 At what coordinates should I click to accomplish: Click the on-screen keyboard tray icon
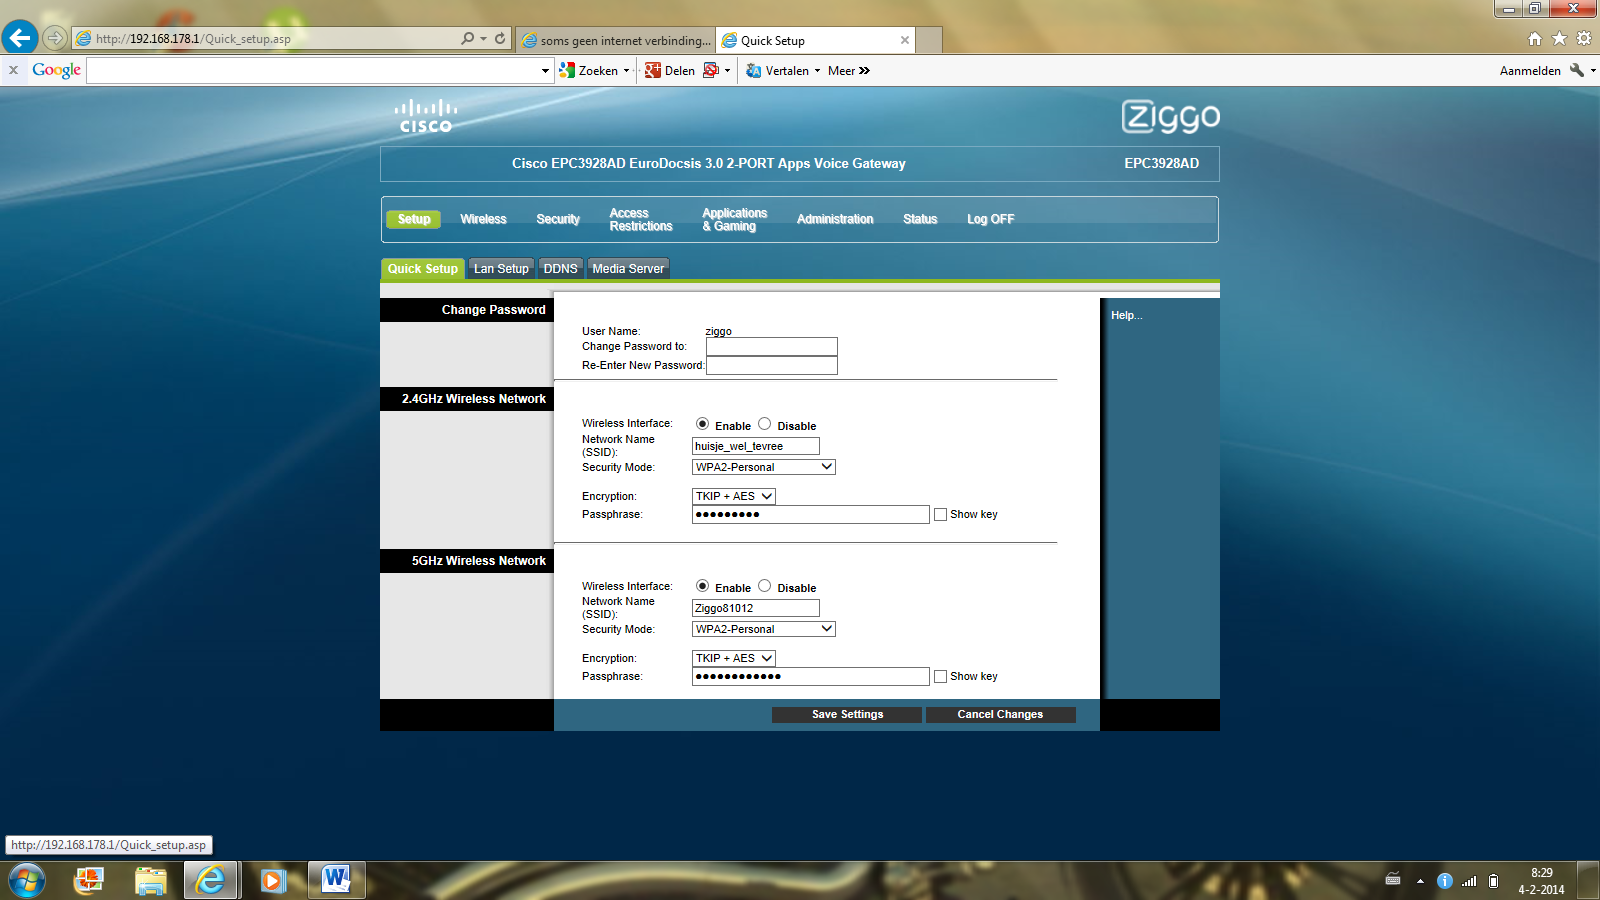1393,880
